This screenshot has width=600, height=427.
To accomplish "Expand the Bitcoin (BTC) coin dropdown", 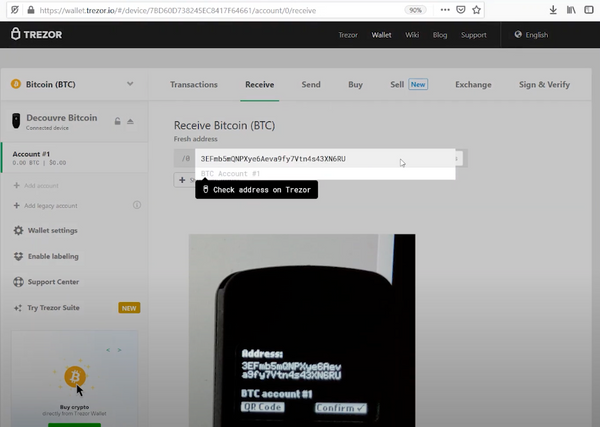I will 130,84.
